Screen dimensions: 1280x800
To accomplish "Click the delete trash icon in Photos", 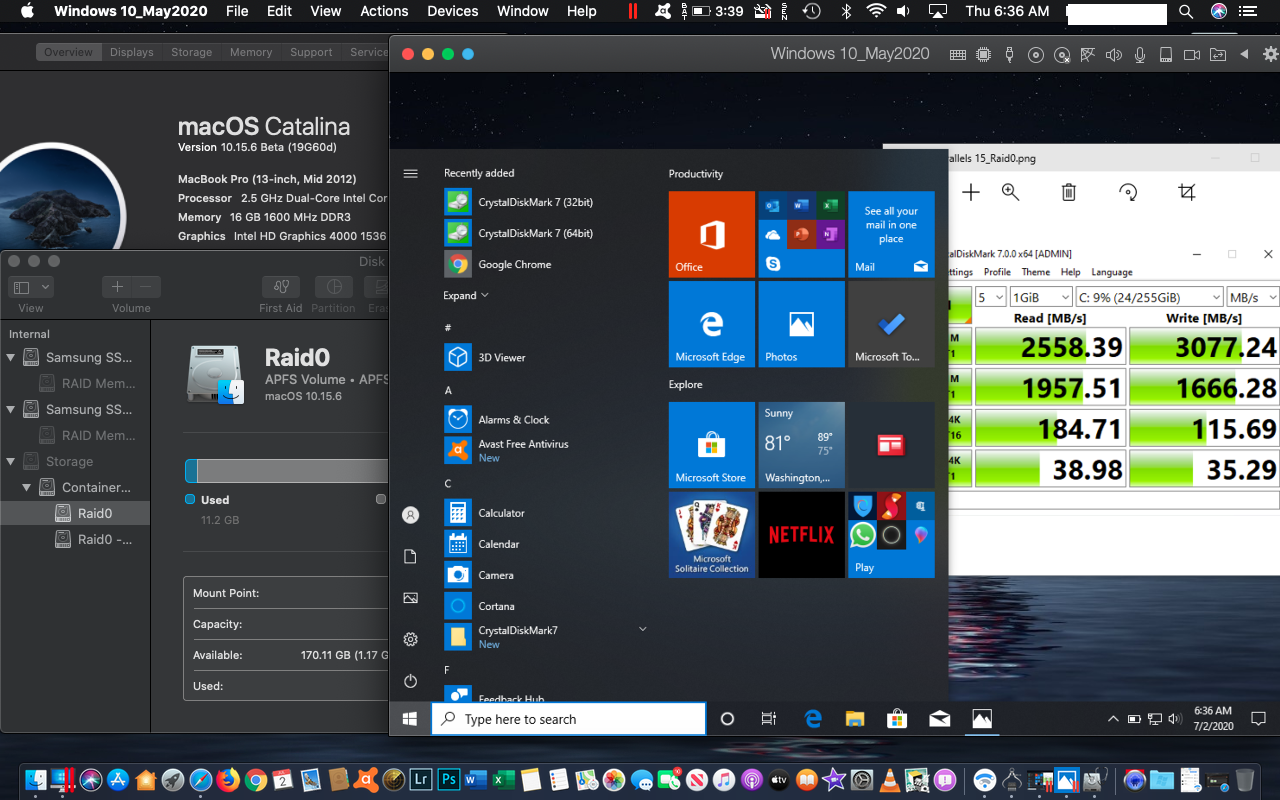I will pos(1068,192).
